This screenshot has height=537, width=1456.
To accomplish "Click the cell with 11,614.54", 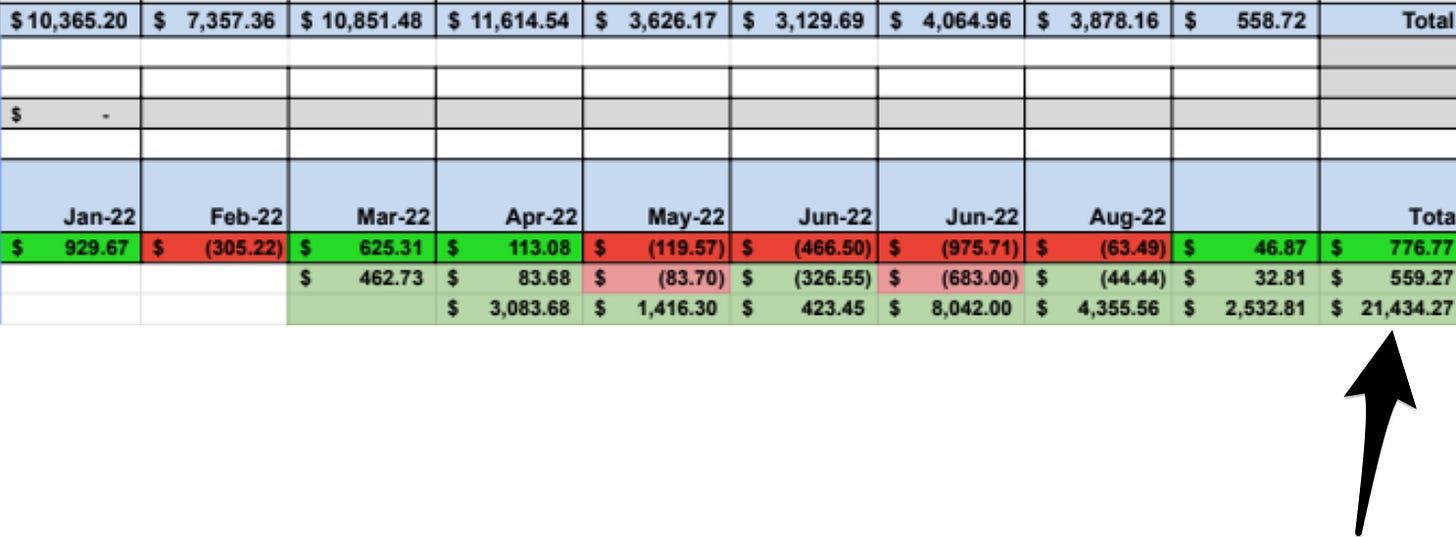I will click(509, 20).
